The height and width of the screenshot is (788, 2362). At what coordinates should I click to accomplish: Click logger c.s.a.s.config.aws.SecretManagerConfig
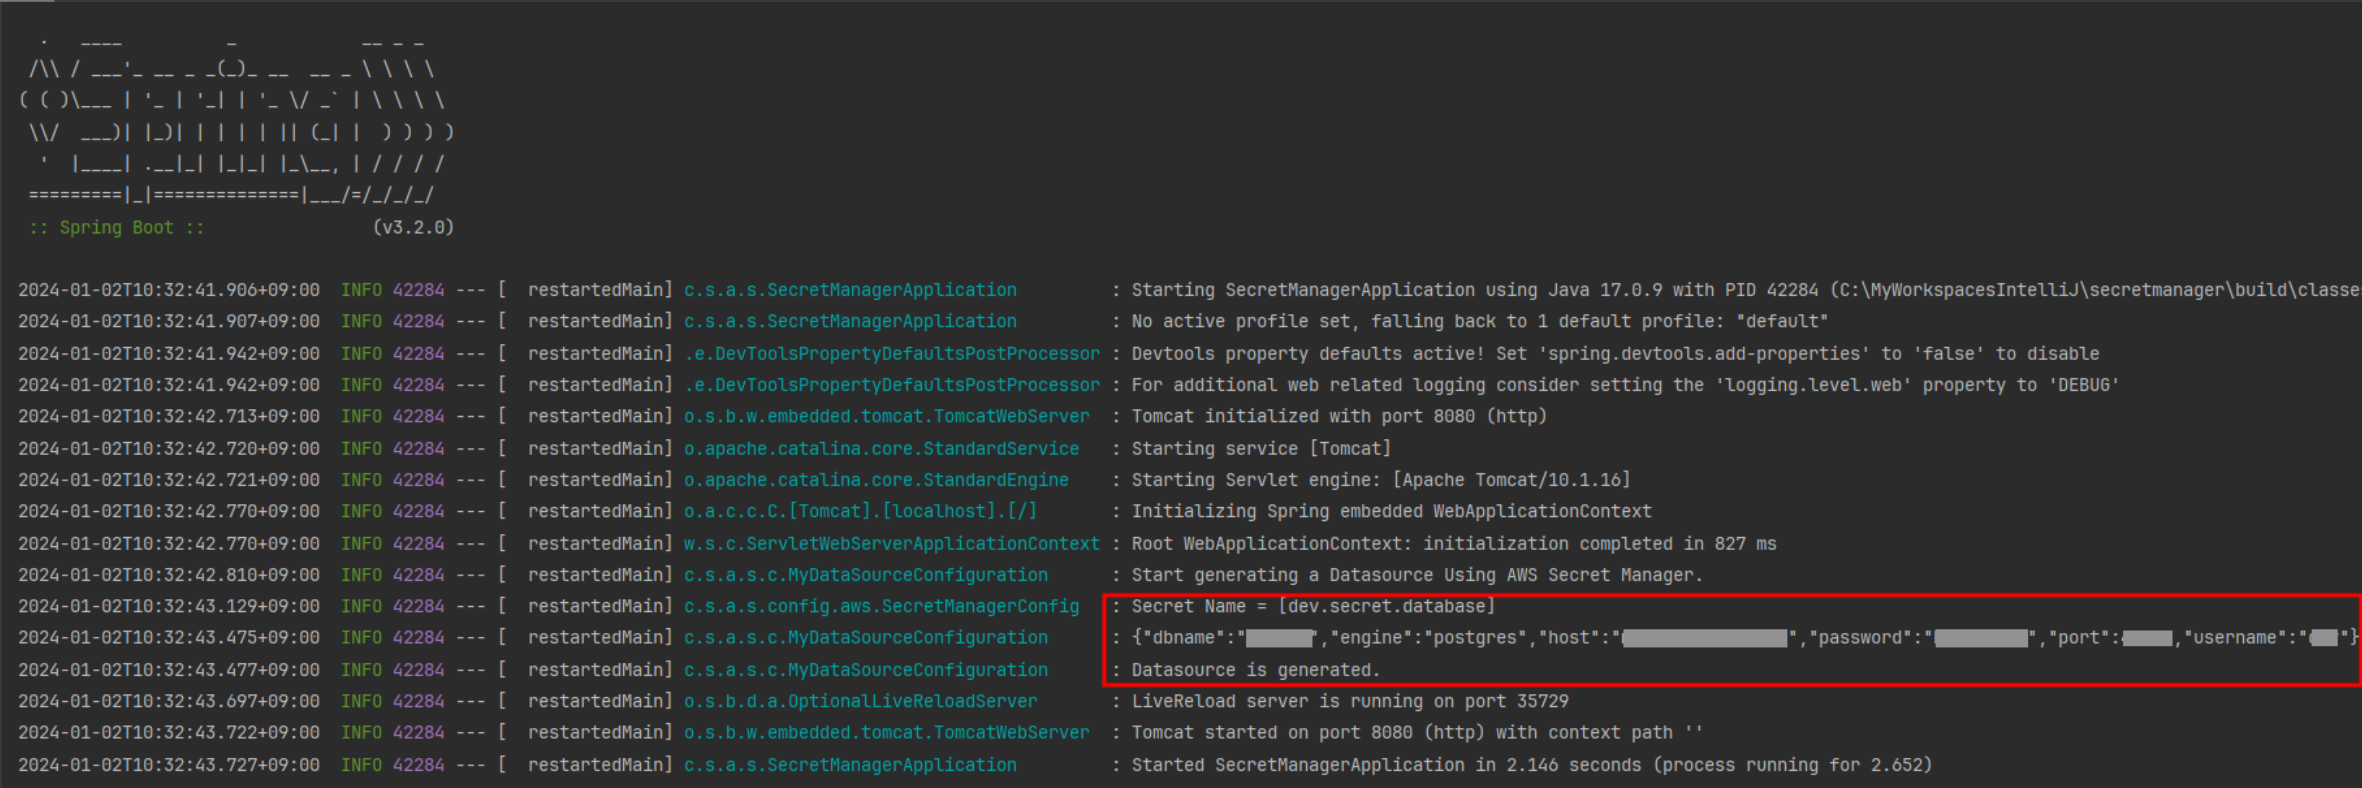(881, 606)
